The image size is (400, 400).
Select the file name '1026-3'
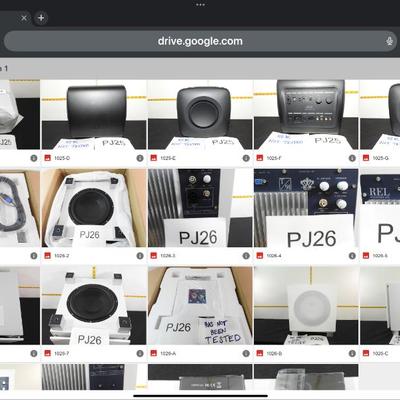(168, 256)
